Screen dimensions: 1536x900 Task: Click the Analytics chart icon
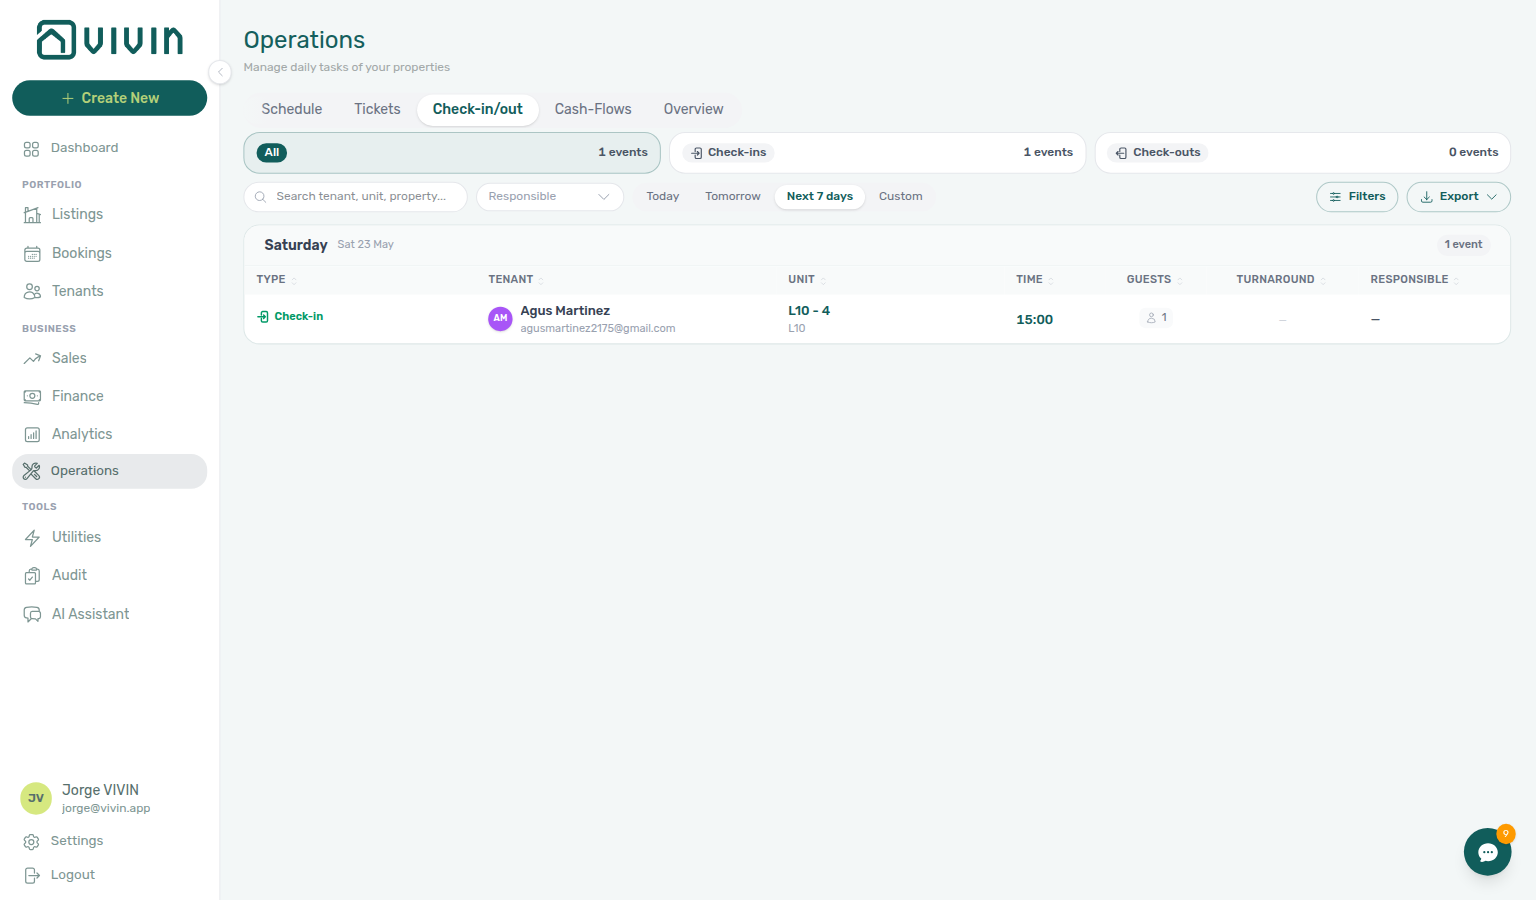pos(32,435)
